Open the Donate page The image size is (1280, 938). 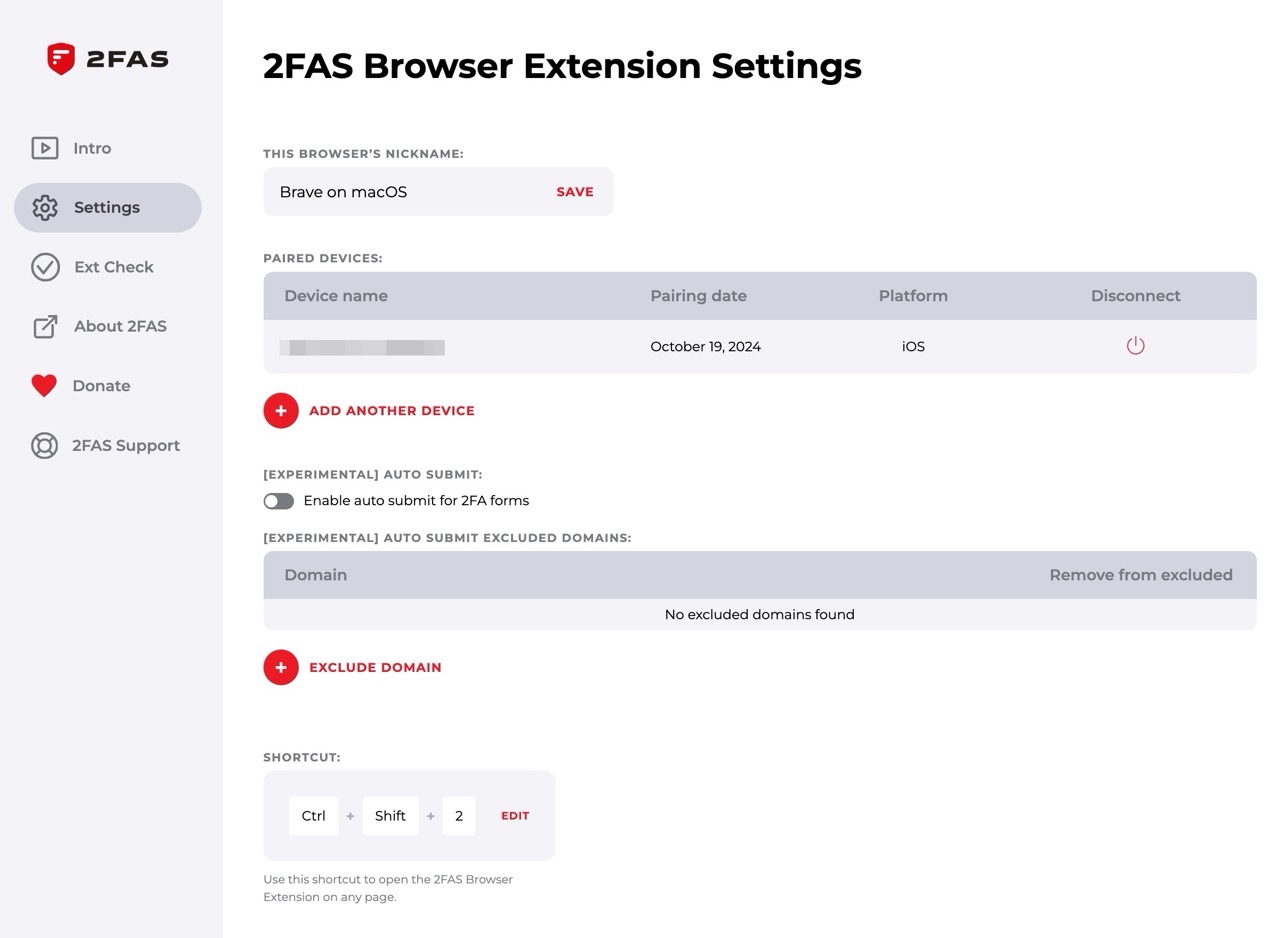pyautogui.click(x=101, y=386)
